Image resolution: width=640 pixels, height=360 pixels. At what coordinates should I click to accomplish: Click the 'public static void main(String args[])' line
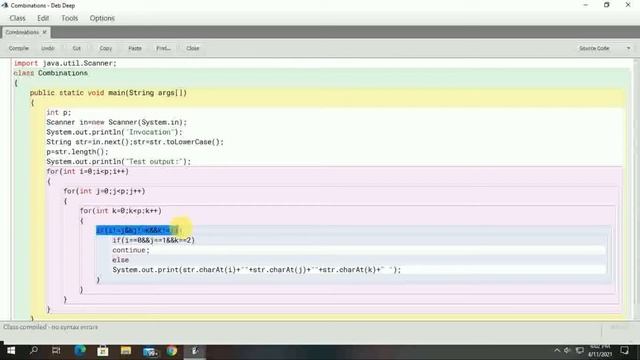pos(108,93)
